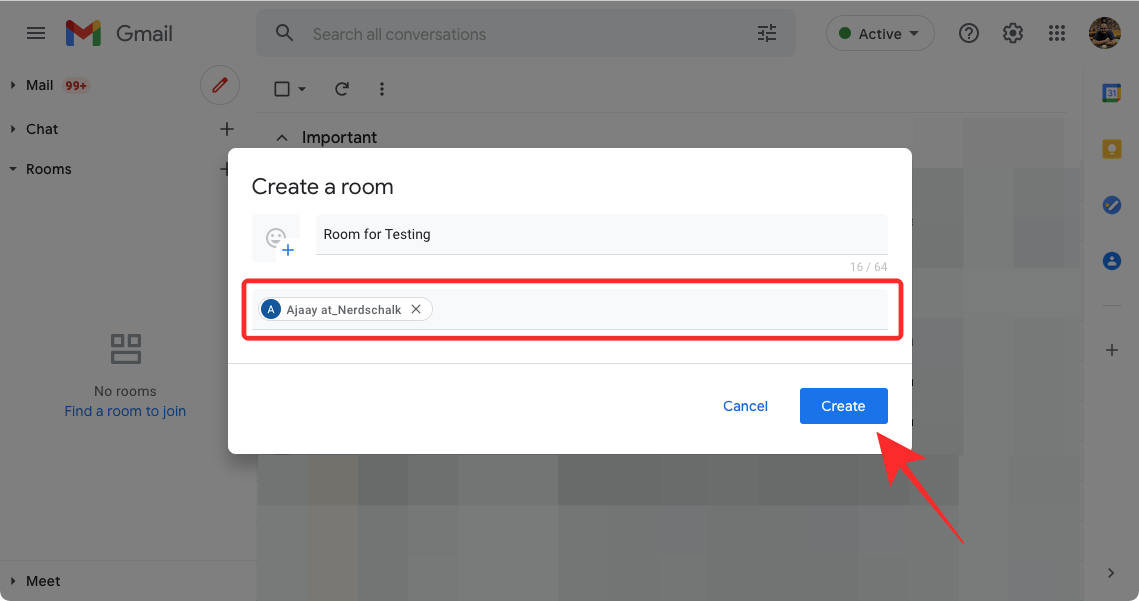The image size is (1139, 601).
Task: Open Google Tasks side panel
Action: click(x=1111, y=205)
